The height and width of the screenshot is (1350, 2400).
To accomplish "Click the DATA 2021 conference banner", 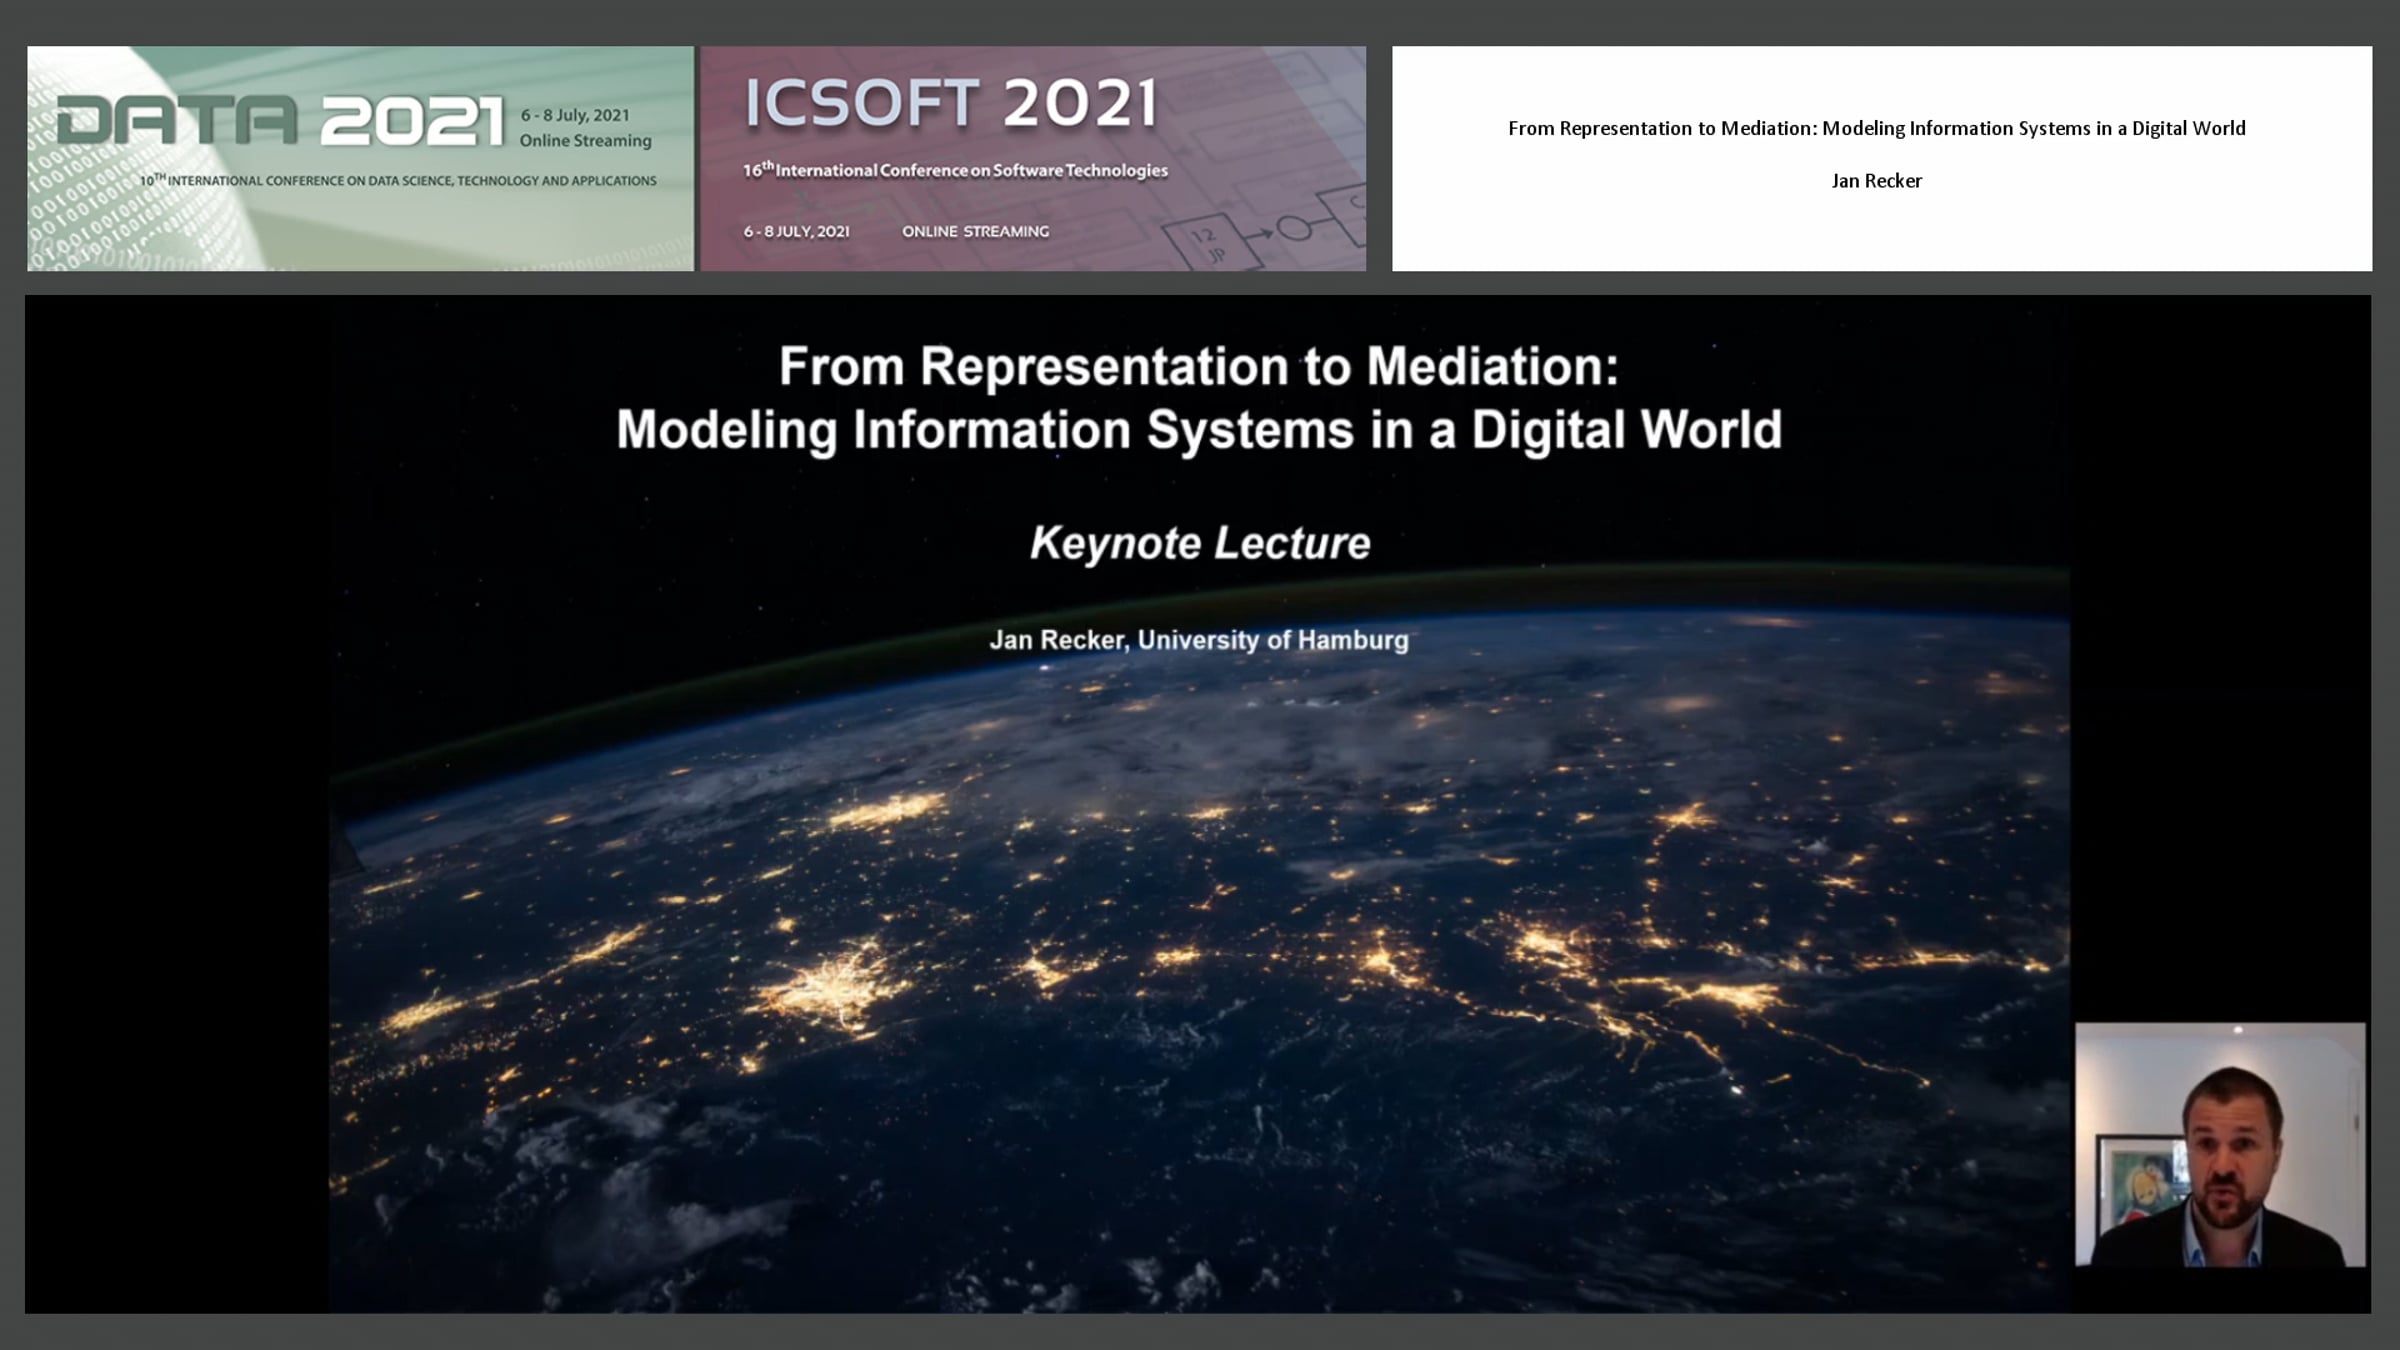I will coord(360,158).
